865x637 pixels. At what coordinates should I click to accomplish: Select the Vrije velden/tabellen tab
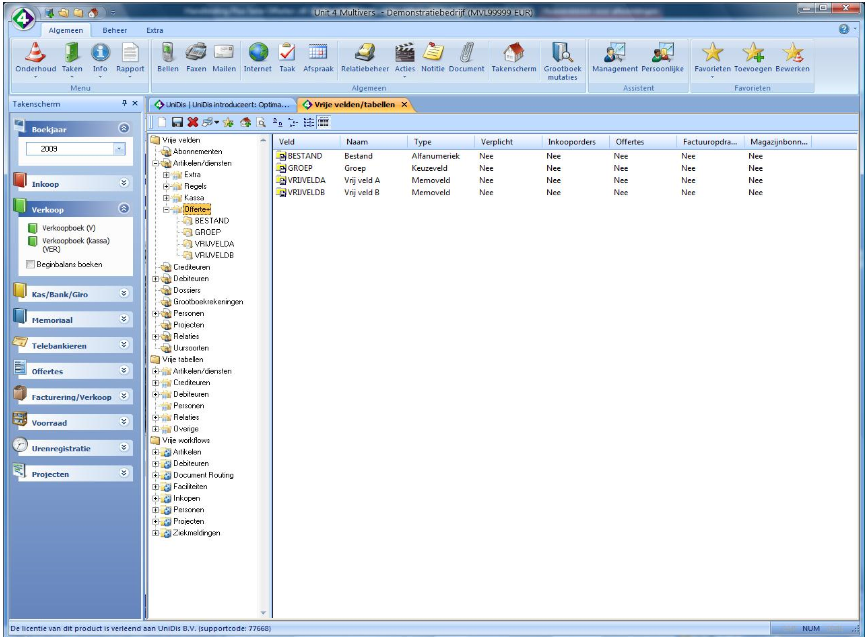coord(354,104)
